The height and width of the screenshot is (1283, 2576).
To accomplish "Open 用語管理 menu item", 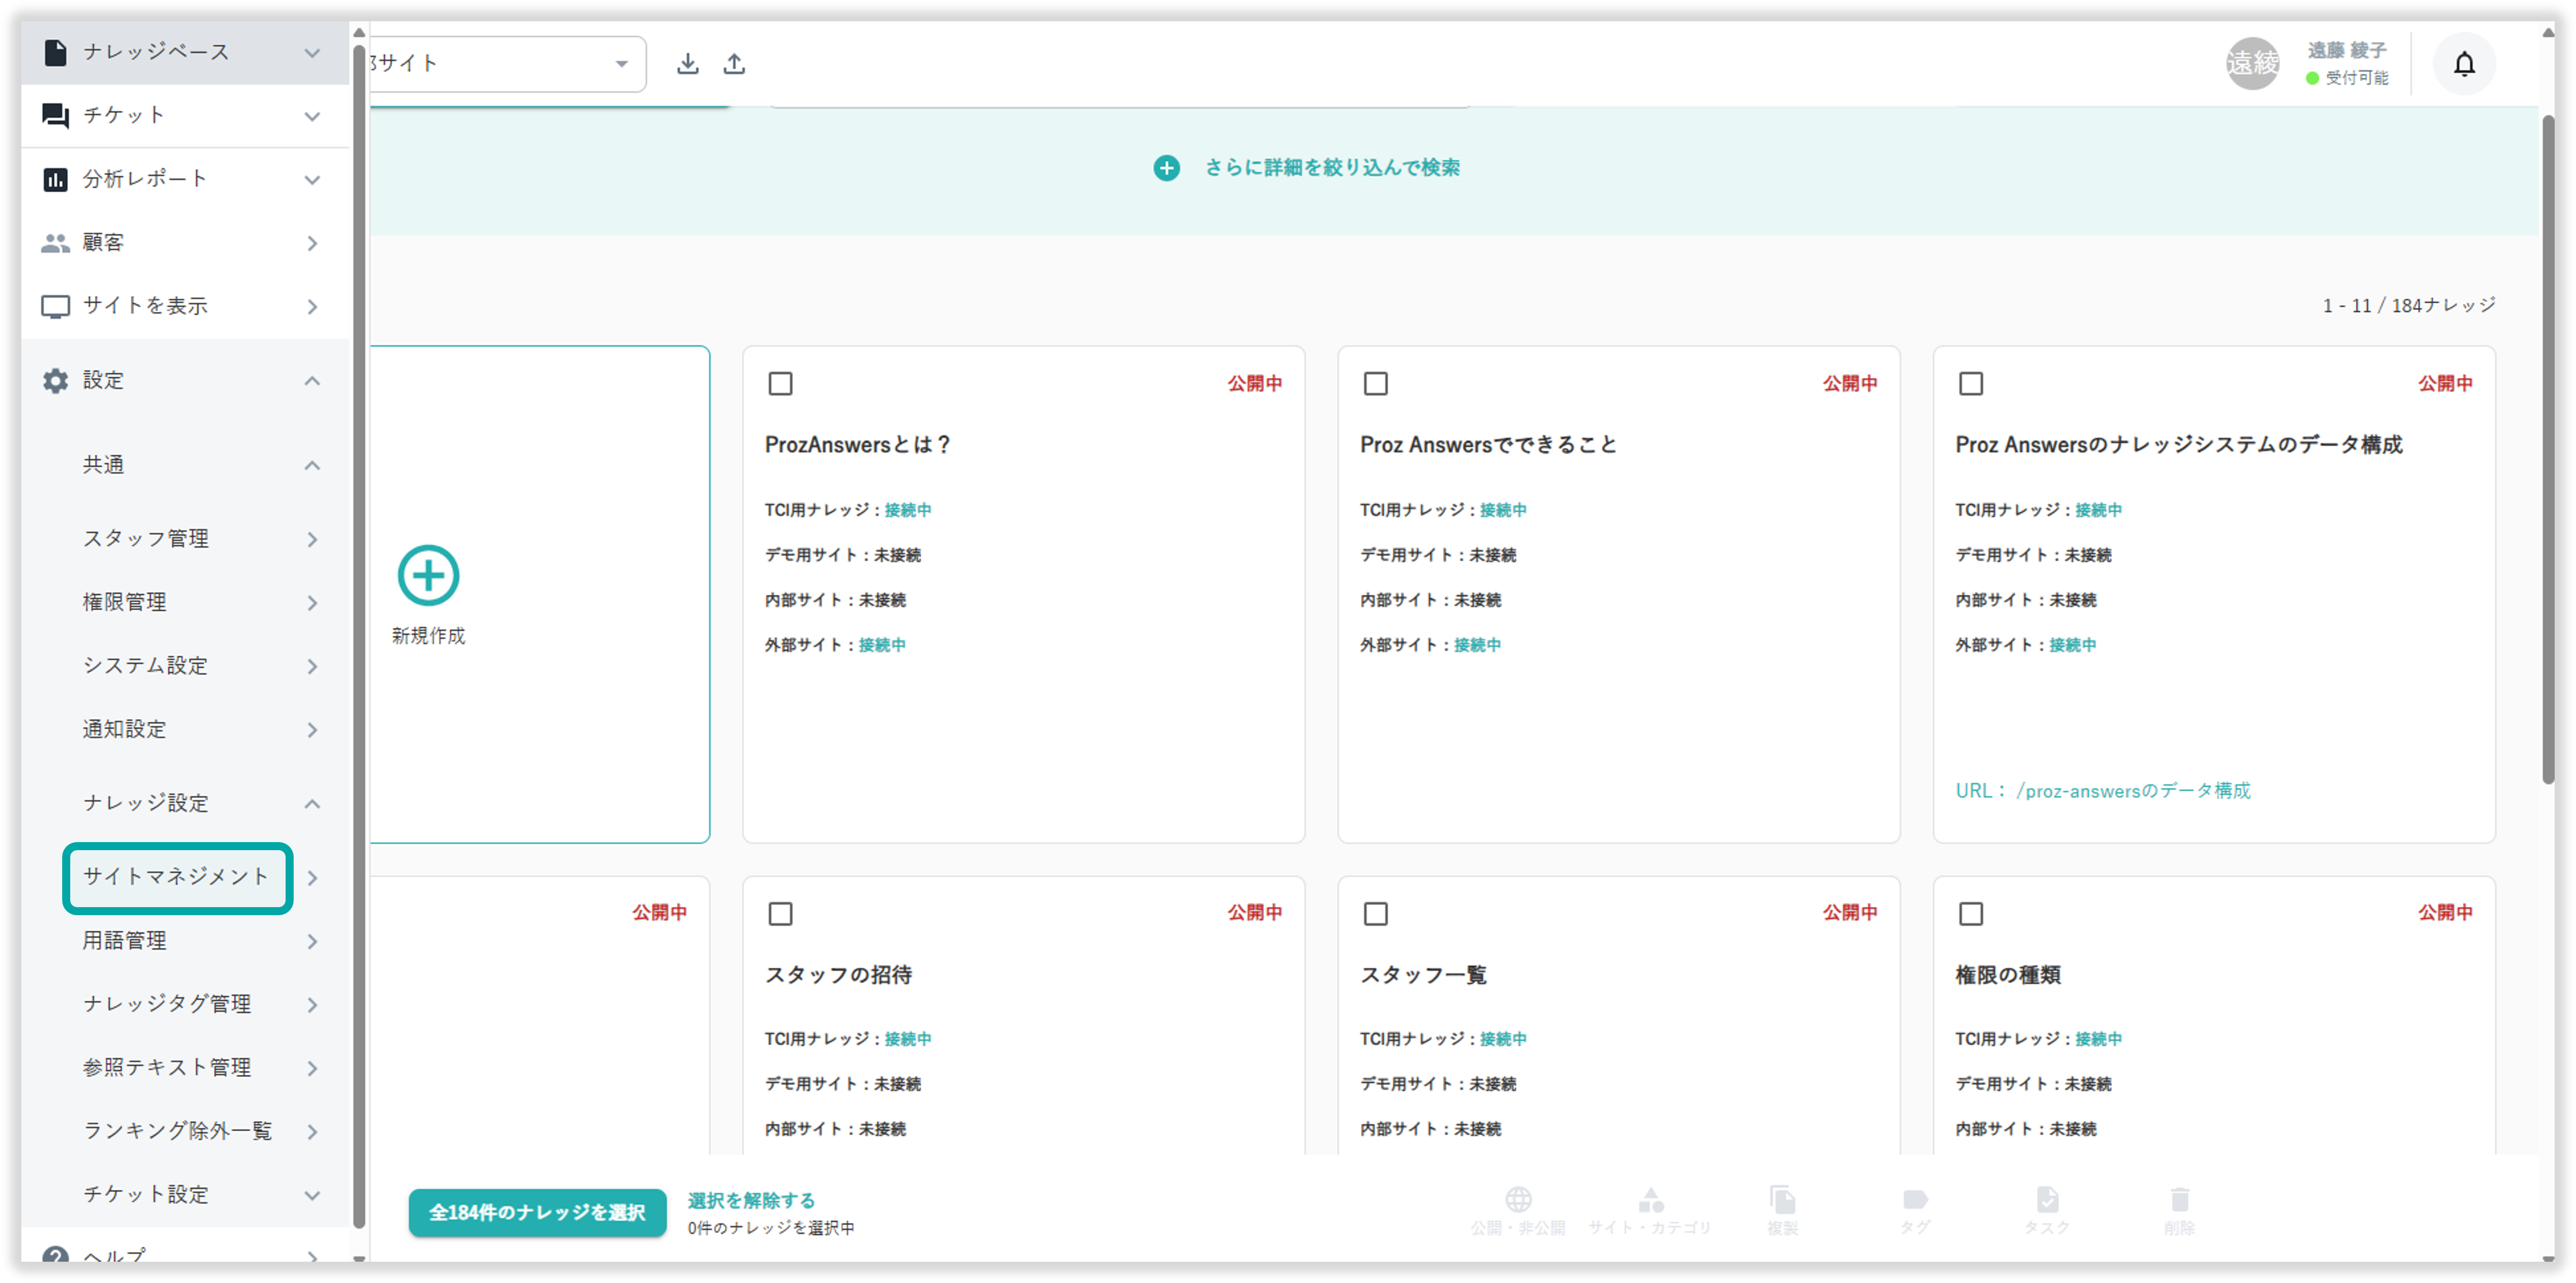I will [125, 940].
